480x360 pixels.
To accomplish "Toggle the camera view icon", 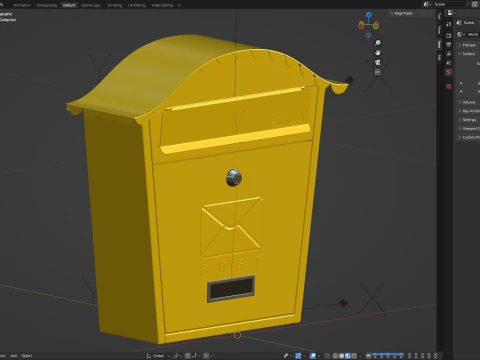I will click(x=378, y=62).
